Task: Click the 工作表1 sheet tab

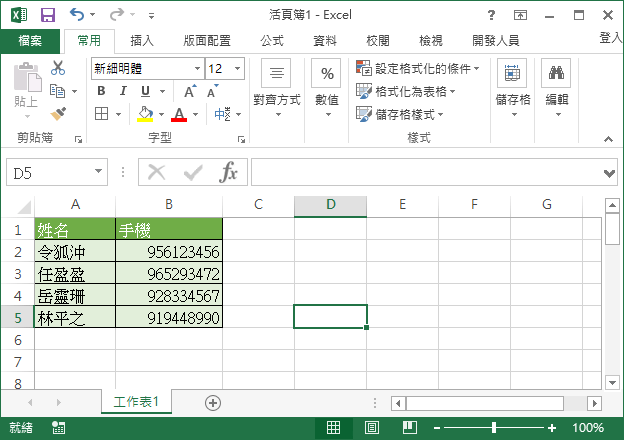Action: tap(136, 402)
